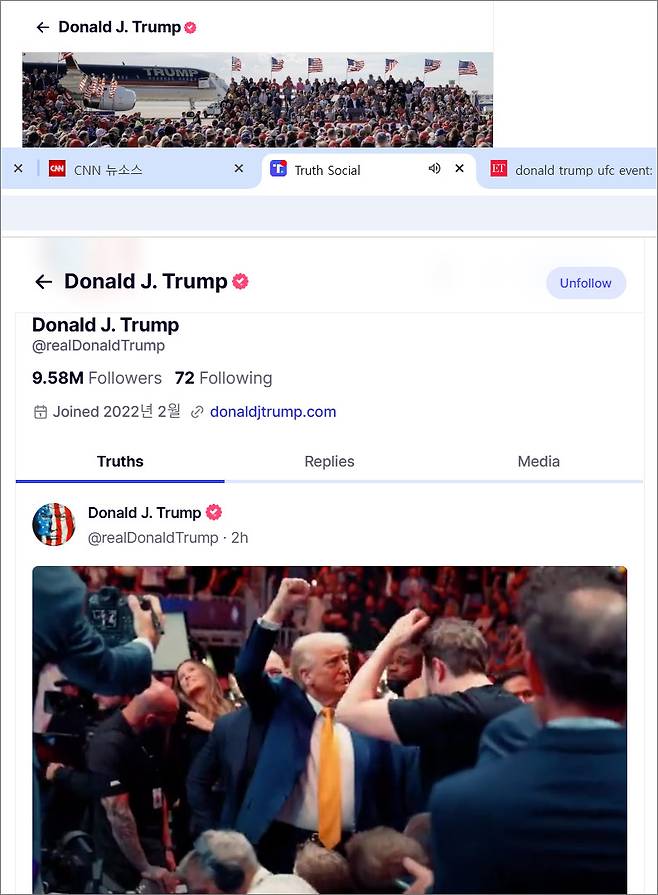Image resolution: width=658 pixels, height=895 pixels.
Task: View the 72 Following list
Action: 223,378
